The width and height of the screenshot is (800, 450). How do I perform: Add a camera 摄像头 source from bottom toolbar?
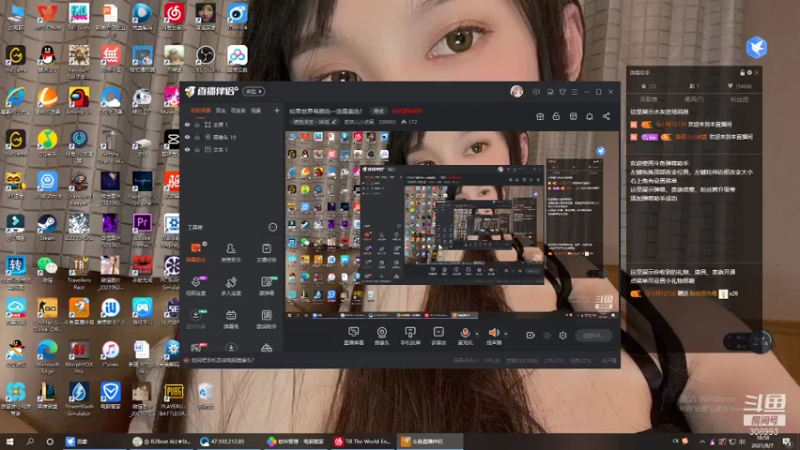pyautogui.click(x=382, y=336)
